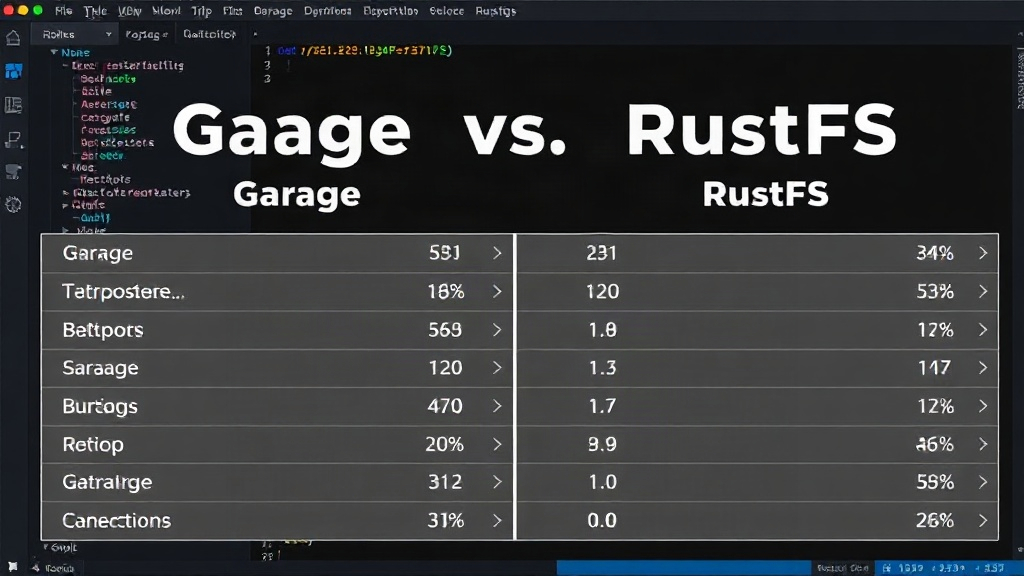This screenshot has height=576, width=1024.
Task: Select the Saraage row label
Action: pos(101,368)
